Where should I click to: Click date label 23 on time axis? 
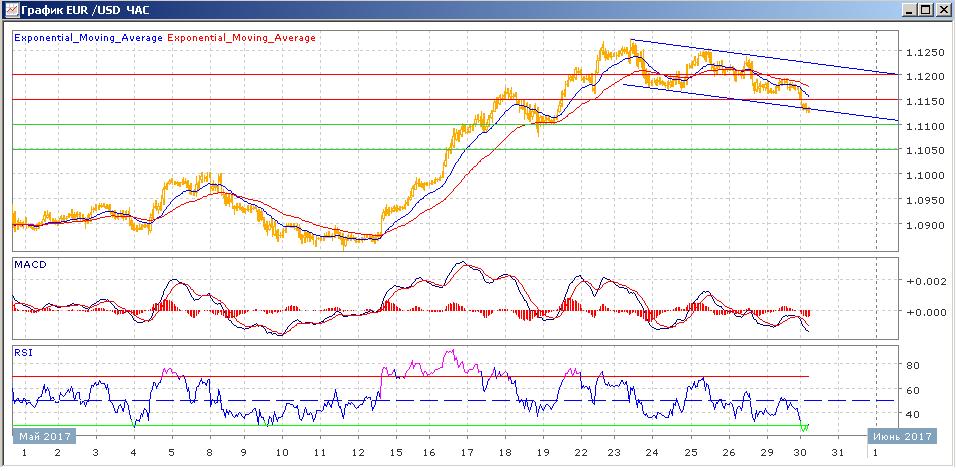(x=614, y=453)
